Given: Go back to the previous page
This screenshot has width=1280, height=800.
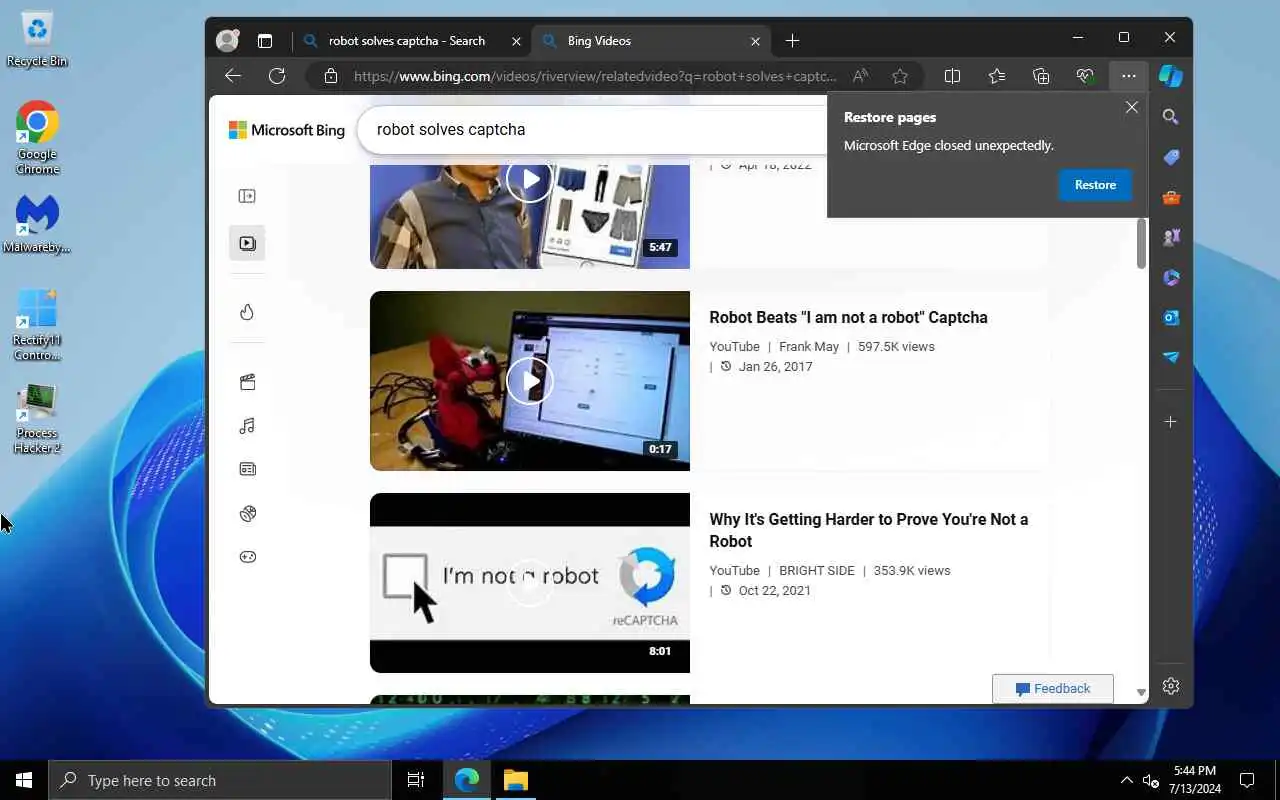Looking at the screenshot, I should [x=233, y=76].
